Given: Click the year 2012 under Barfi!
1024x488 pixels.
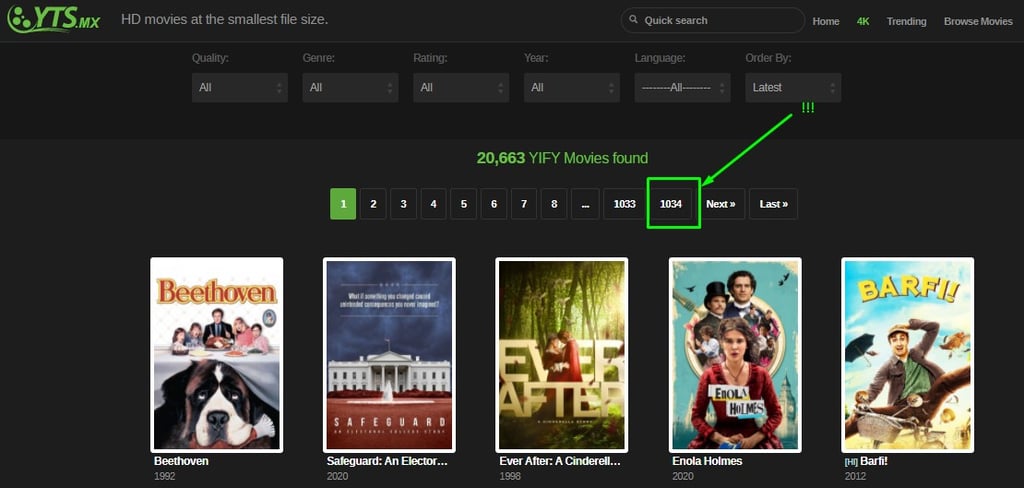Looking at the screenshot, I should click(856, 476).
